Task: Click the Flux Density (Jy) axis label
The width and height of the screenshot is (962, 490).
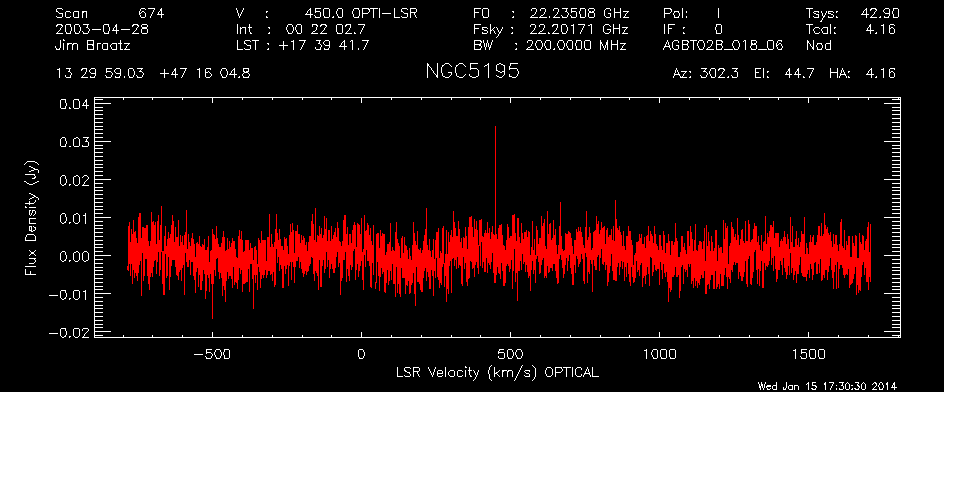Action: click(x=31, y=218)
